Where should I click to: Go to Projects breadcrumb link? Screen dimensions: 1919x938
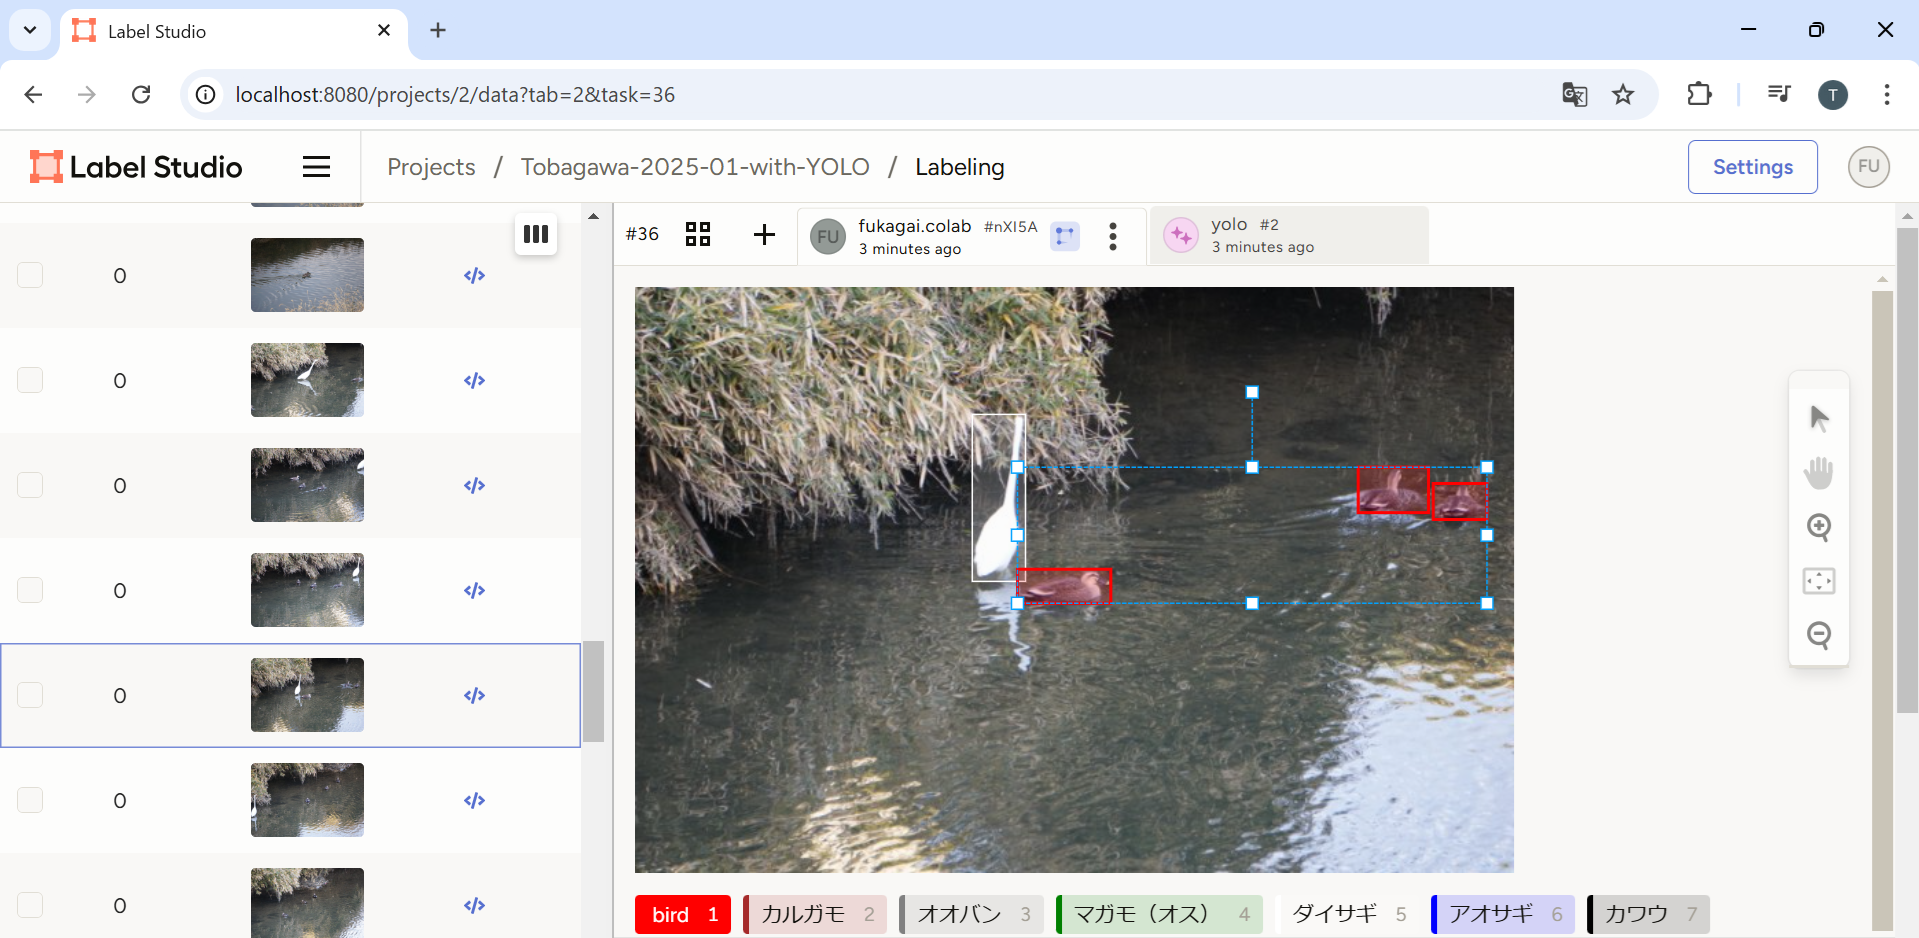(x=431, y=167)
